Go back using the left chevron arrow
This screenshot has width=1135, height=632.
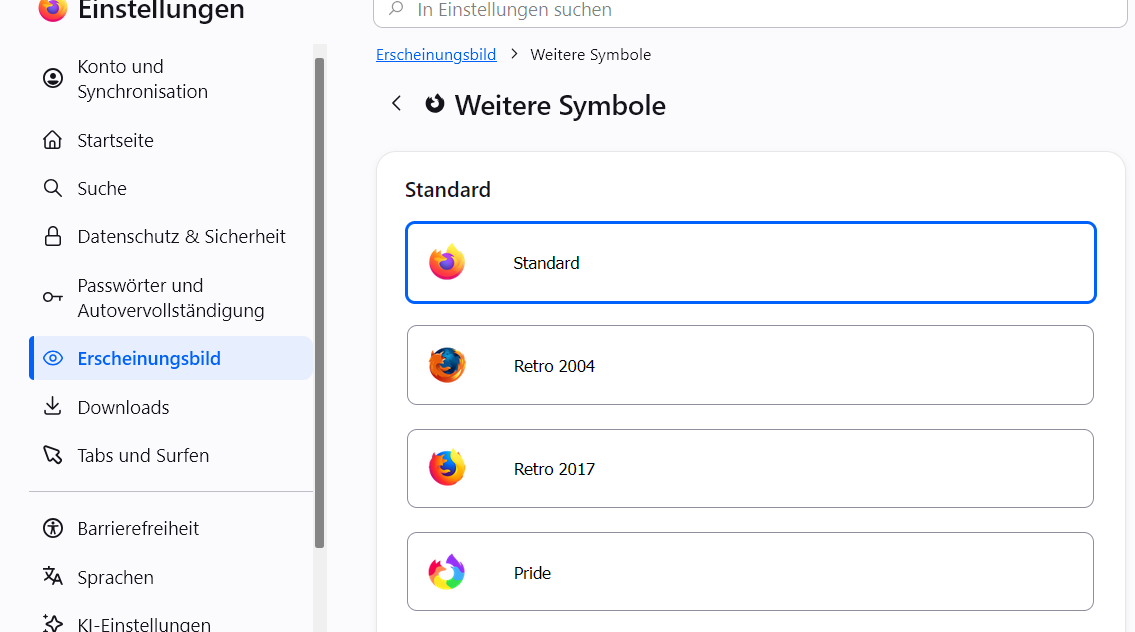[396, 104]
